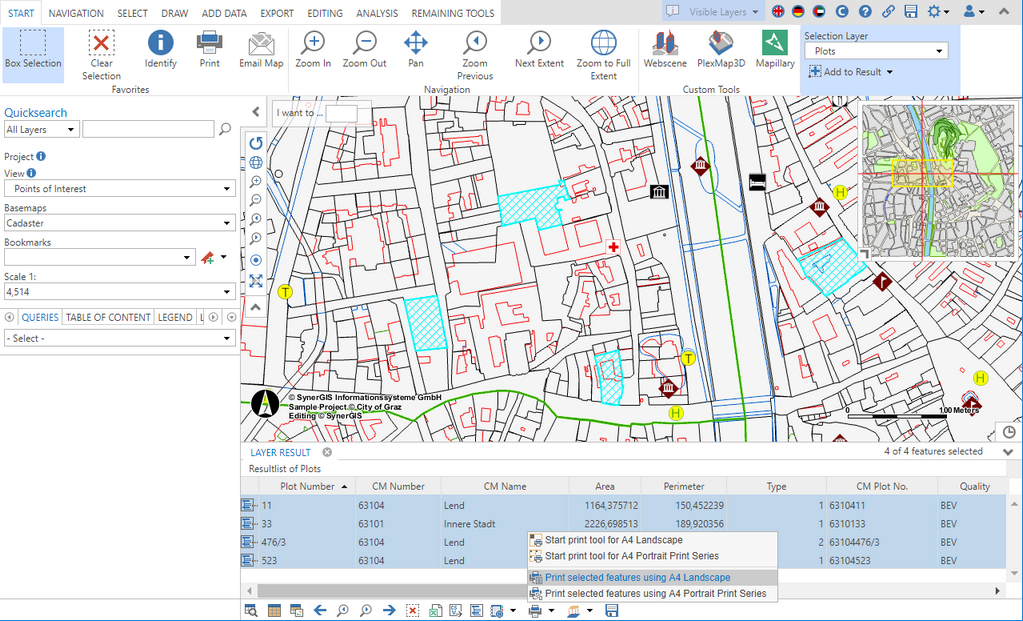Click the Add to Result button
Viewport: 1023px width, 621px height.
(x=852, y=72)
